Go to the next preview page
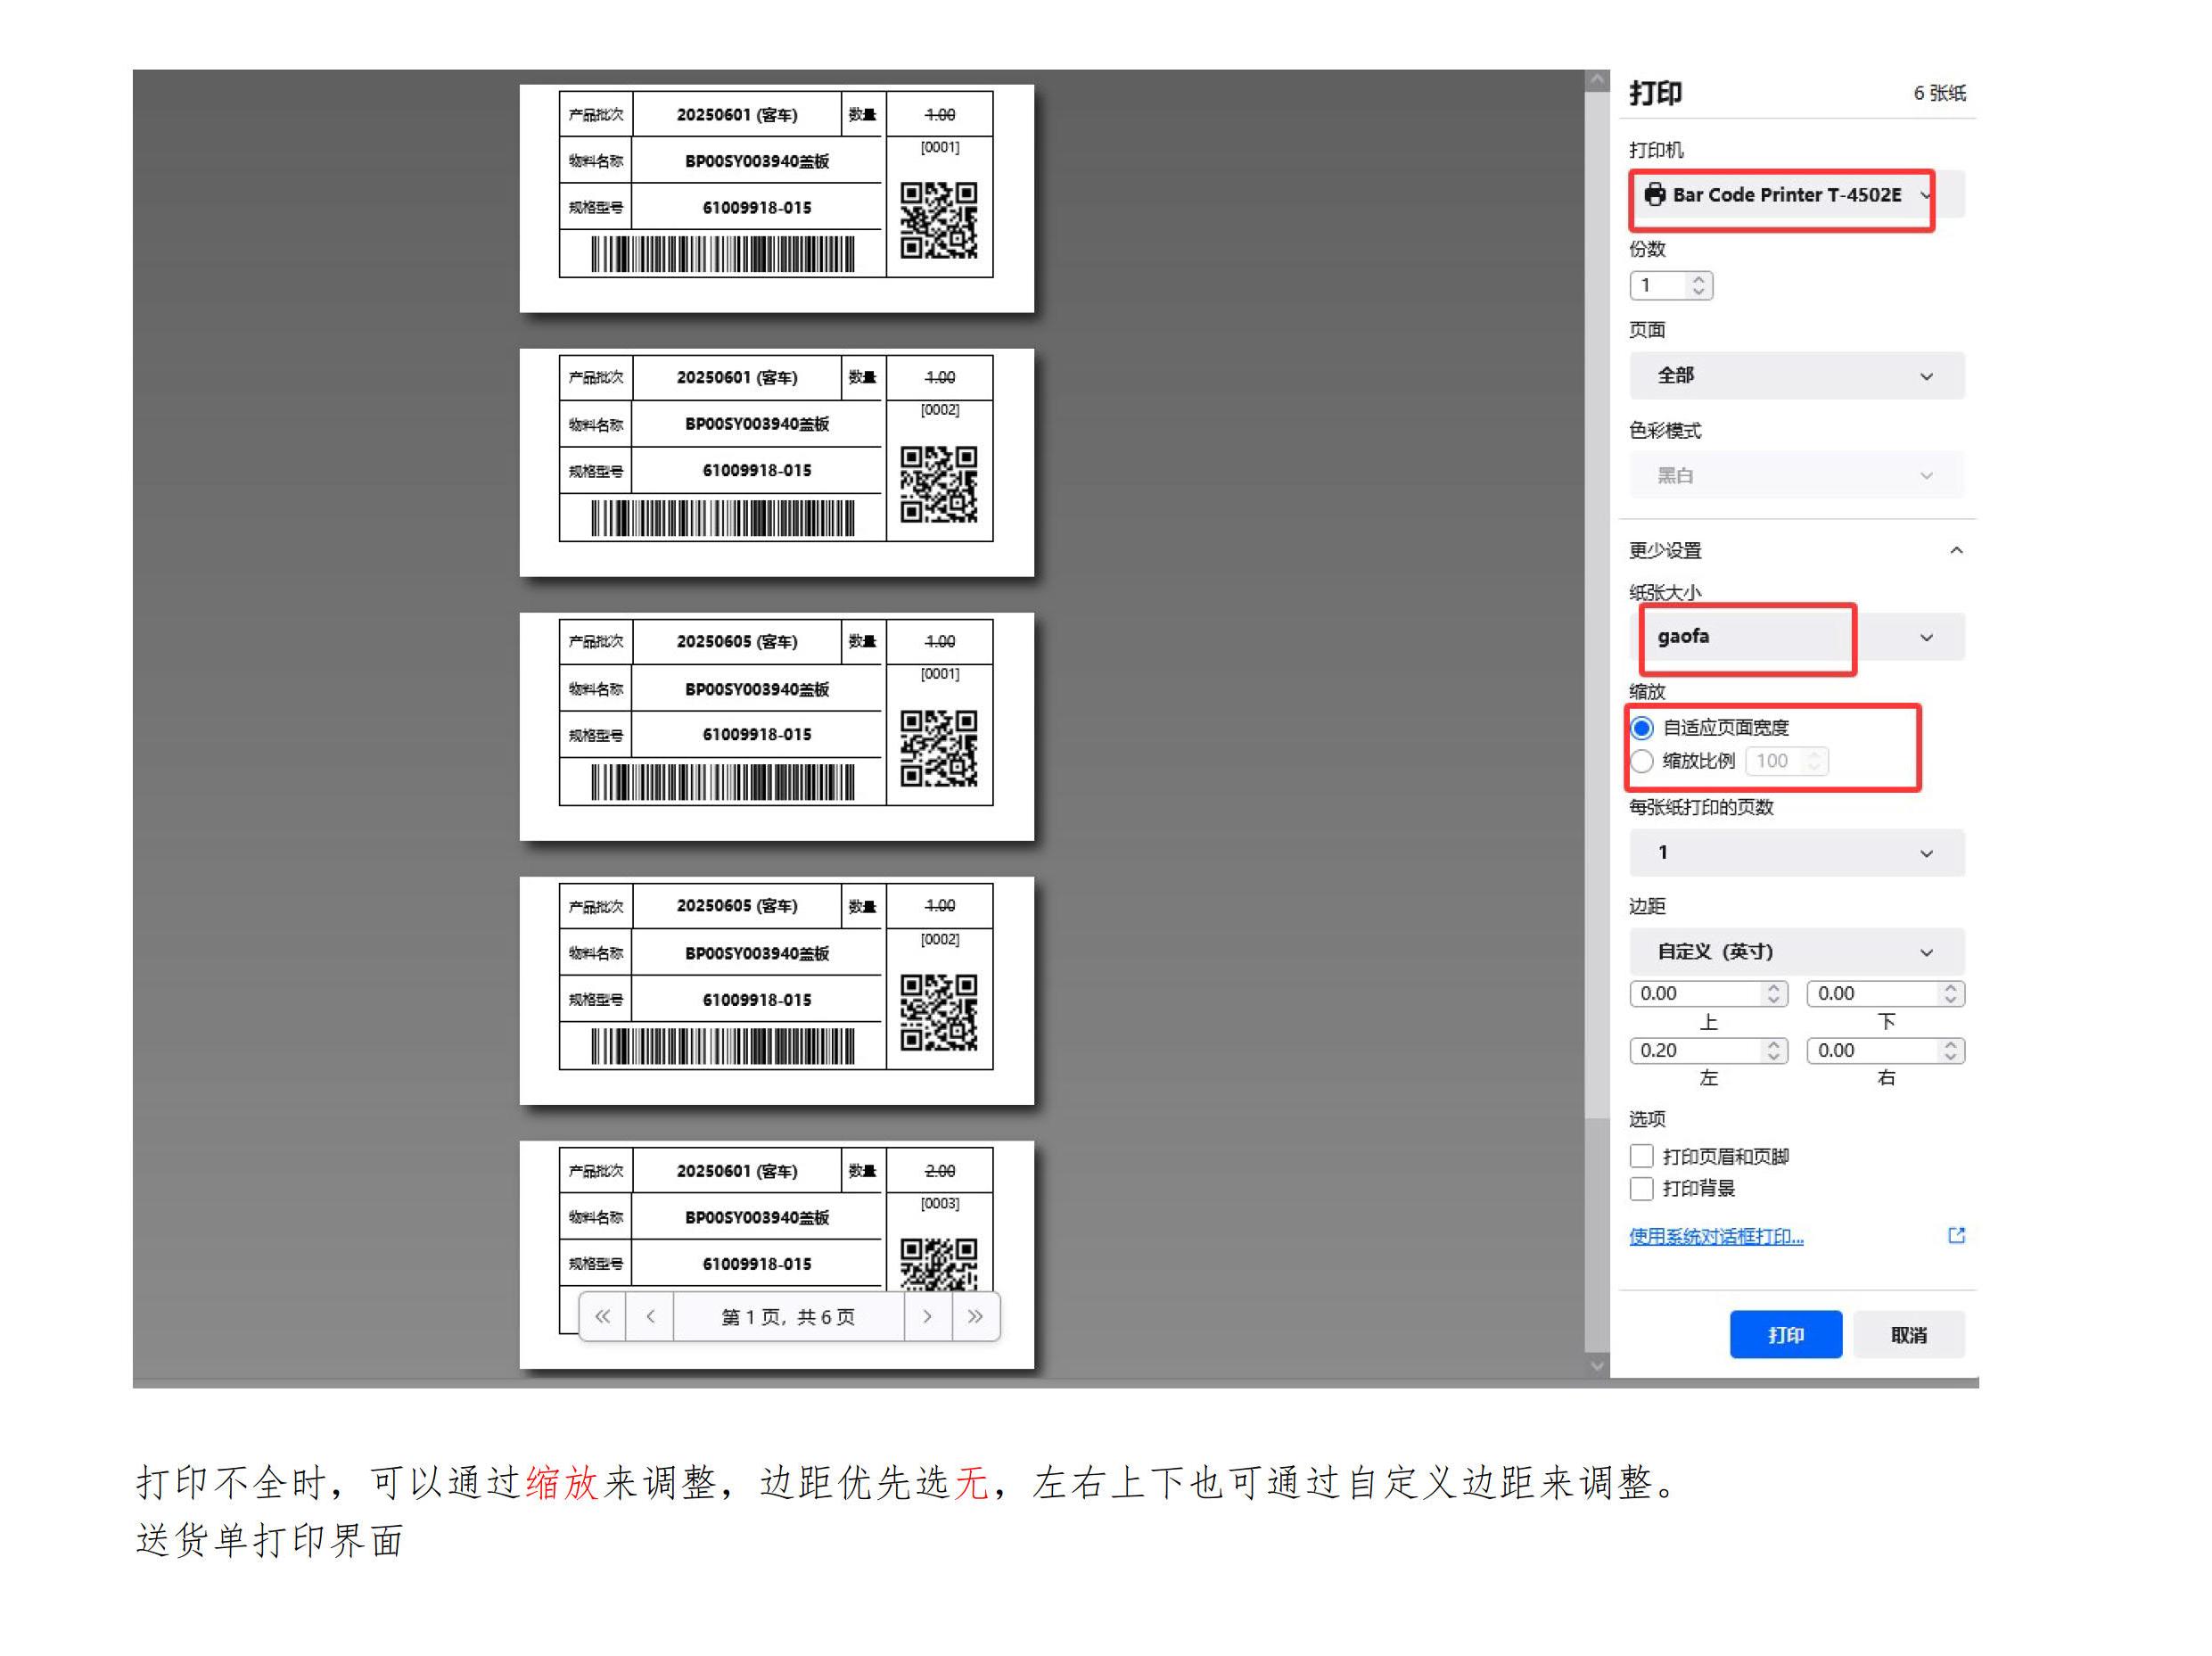The width and height of the screenshot is (2212, 1656). [x=927, y=1316]
